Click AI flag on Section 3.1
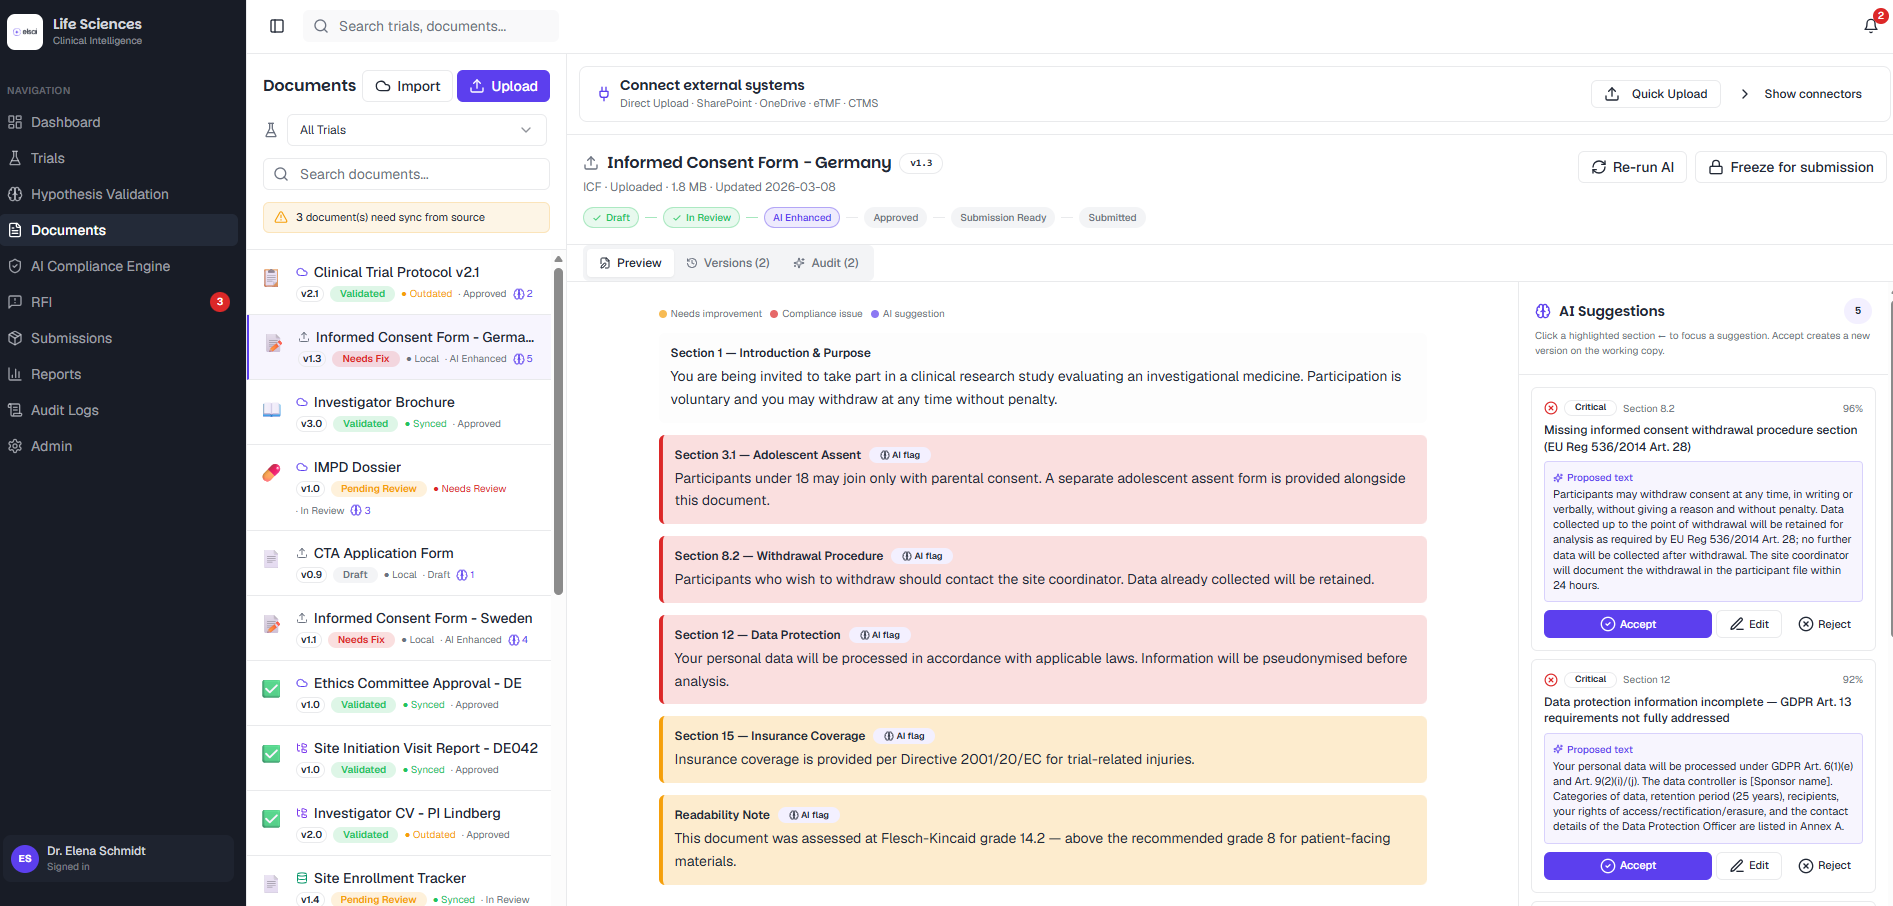The width and height of the screenshot is (1893, 906). [x=900, y=455]
